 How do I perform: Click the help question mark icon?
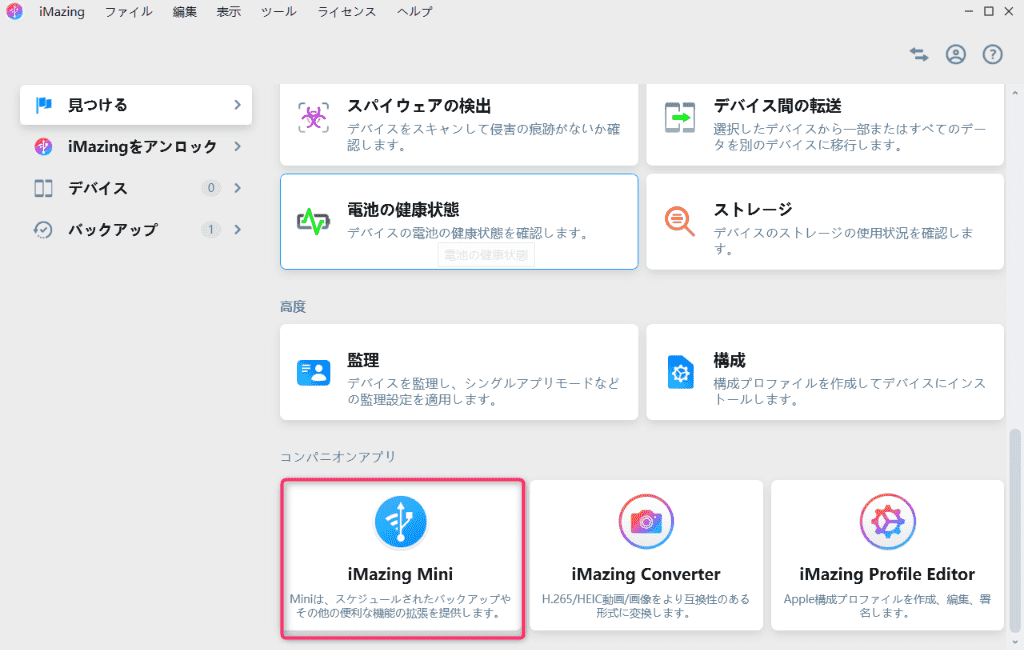992,55
